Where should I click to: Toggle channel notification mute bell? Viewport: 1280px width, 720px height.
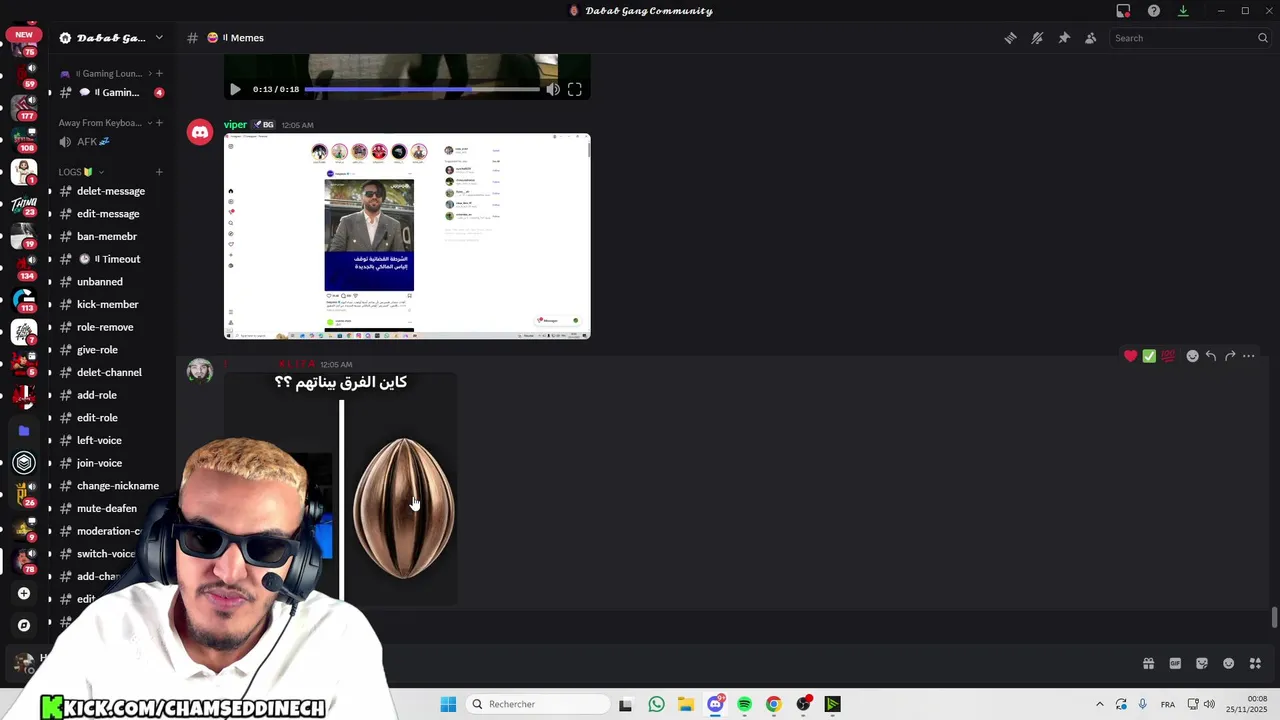[x=1037, y=38]
